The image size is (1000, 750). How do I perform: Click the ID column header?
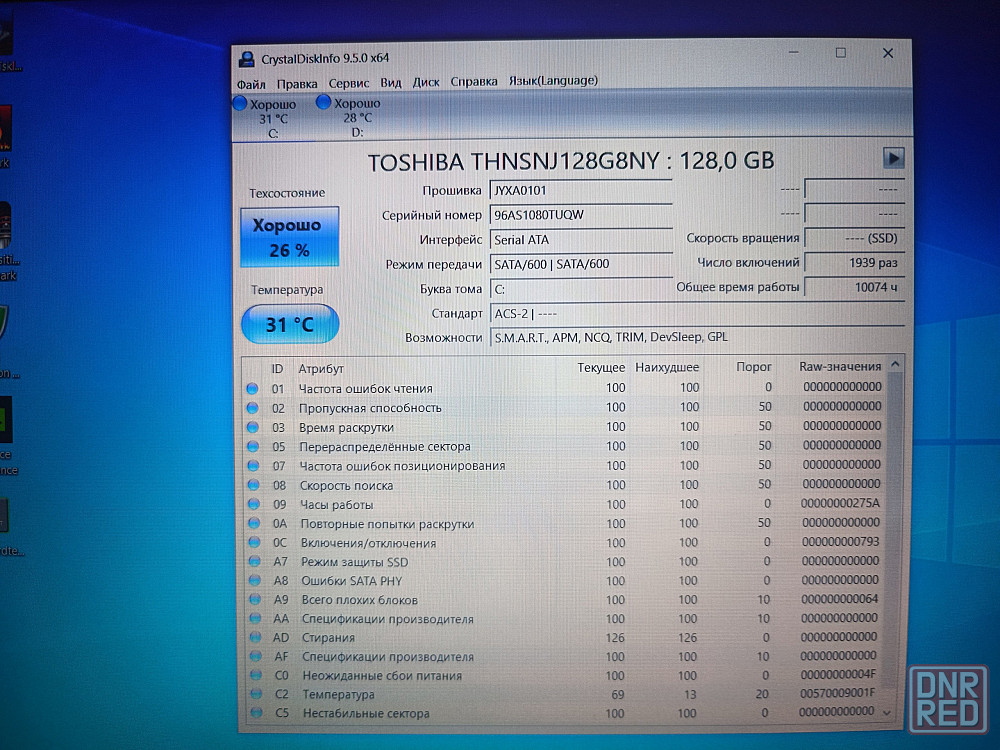277,369
